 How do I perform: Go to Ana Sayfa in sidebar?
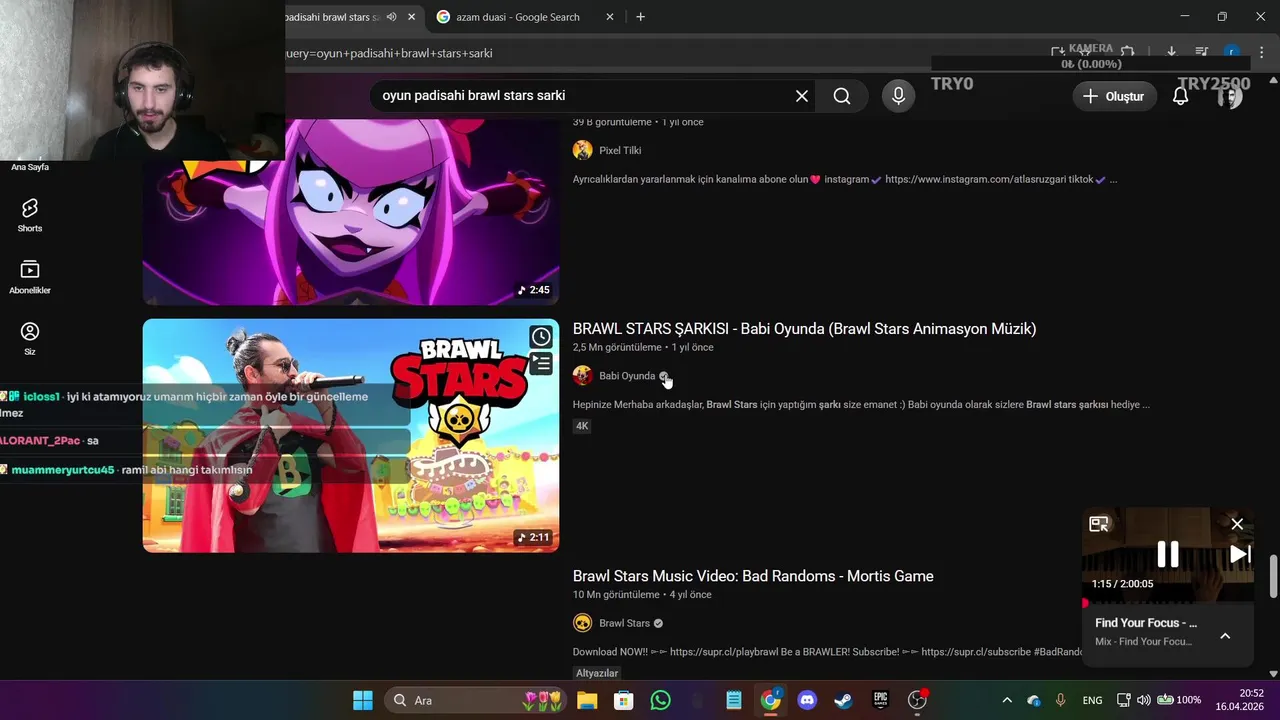pyautogui.click(x=30, y=167)
